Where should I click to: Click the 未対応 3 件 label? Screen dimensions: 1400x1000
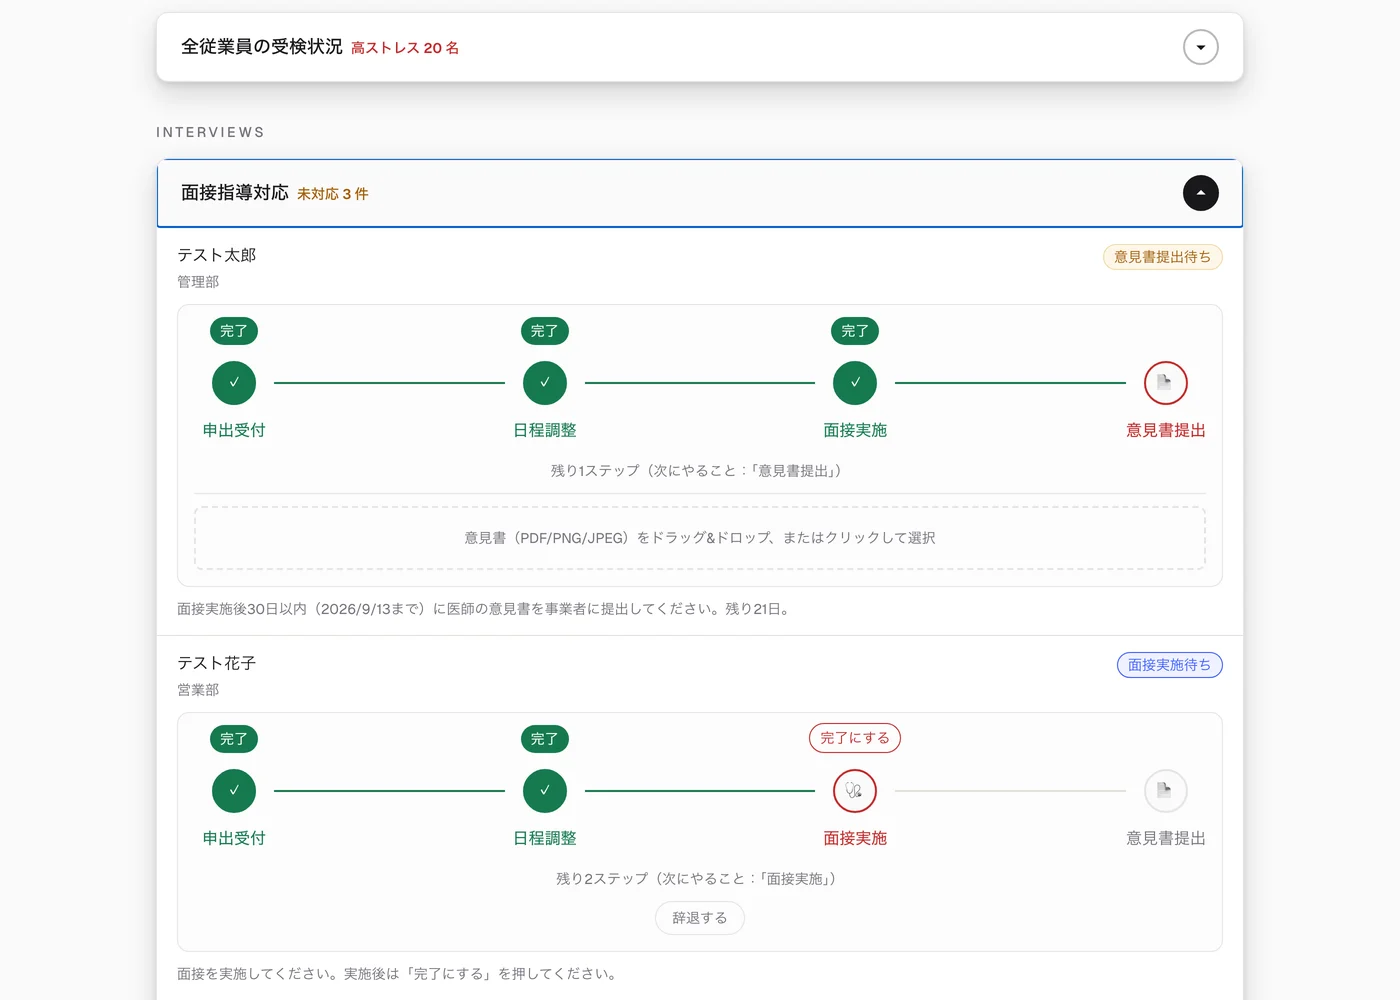333,194
